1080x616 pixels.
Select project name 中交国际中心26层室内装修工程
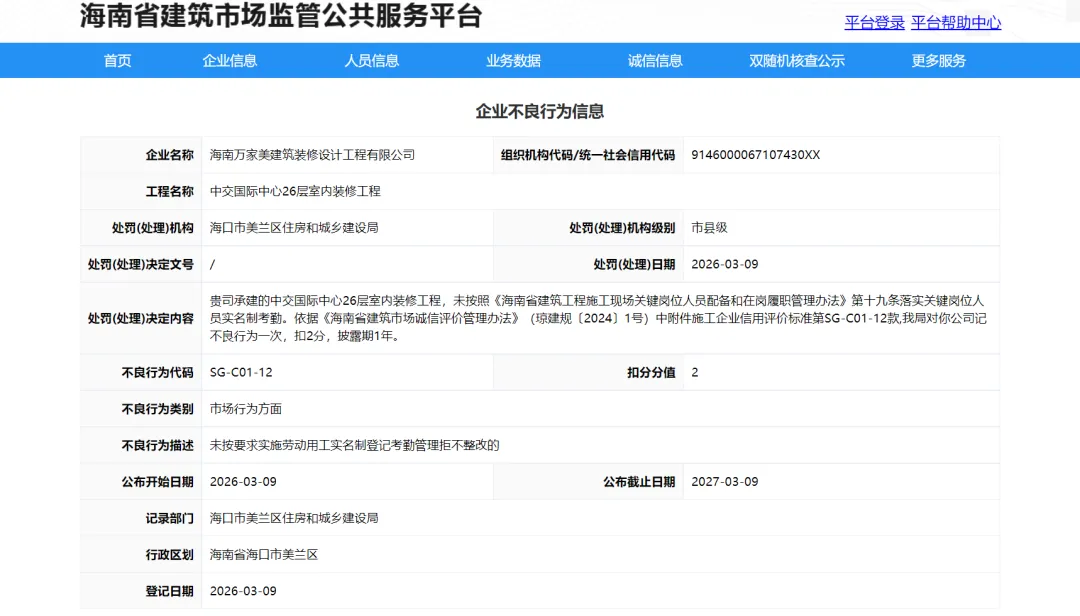click(295, 192)
